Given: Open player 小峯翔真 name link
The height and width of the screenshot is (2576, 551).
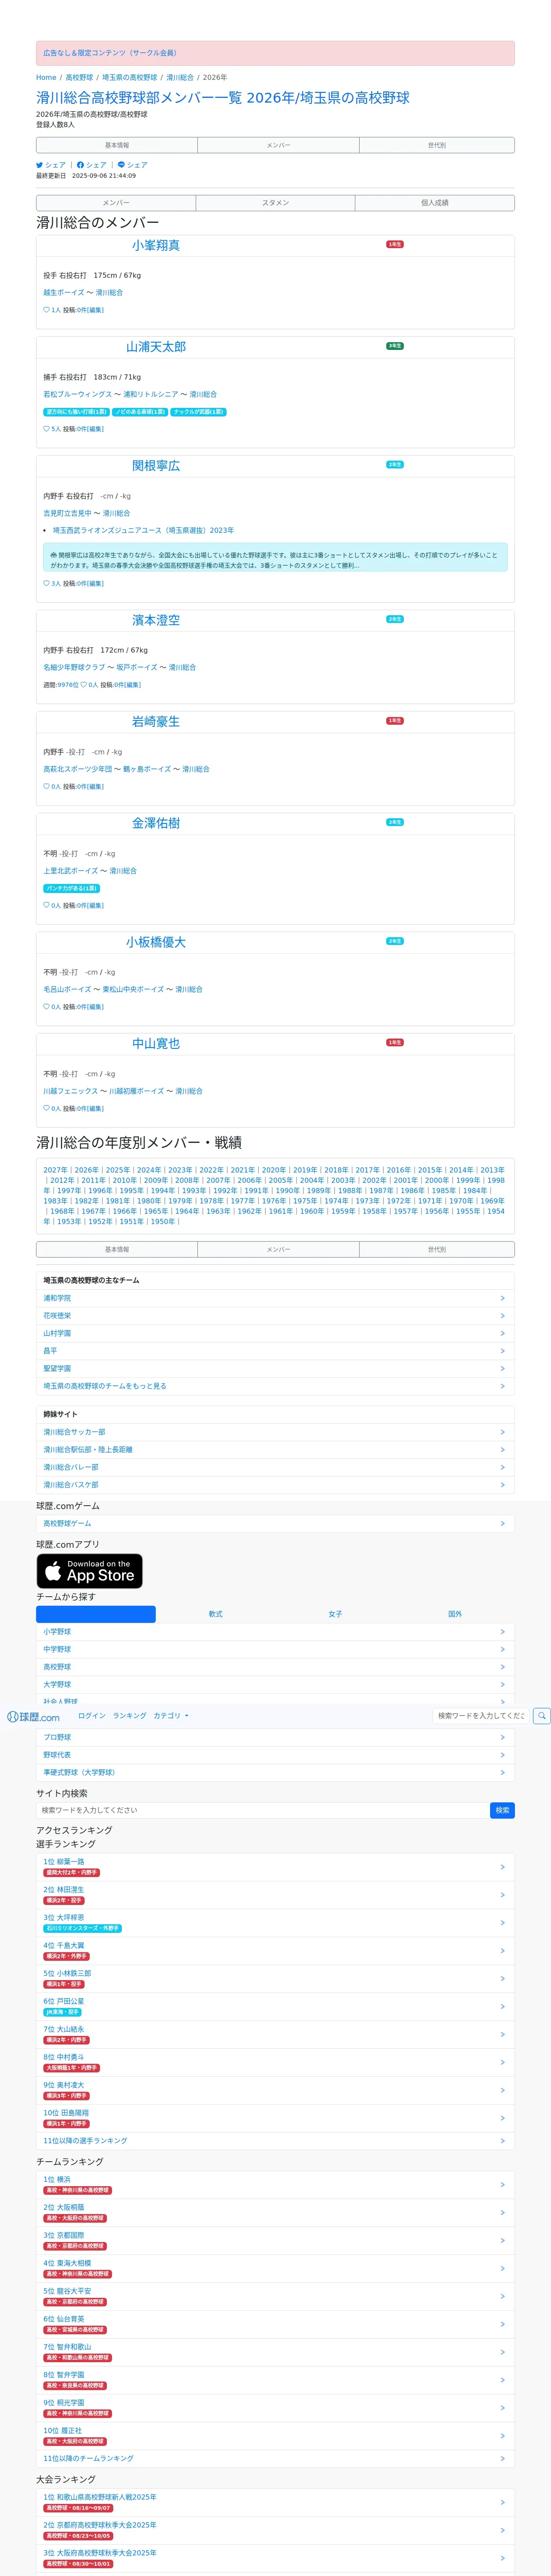Looking at the screenshot, I should tap(156, 245).
